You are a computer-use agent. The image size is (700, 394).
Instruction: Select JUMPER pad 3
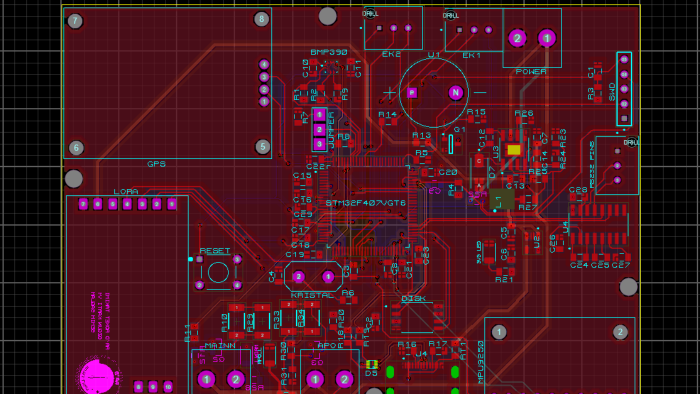(319, 144)
